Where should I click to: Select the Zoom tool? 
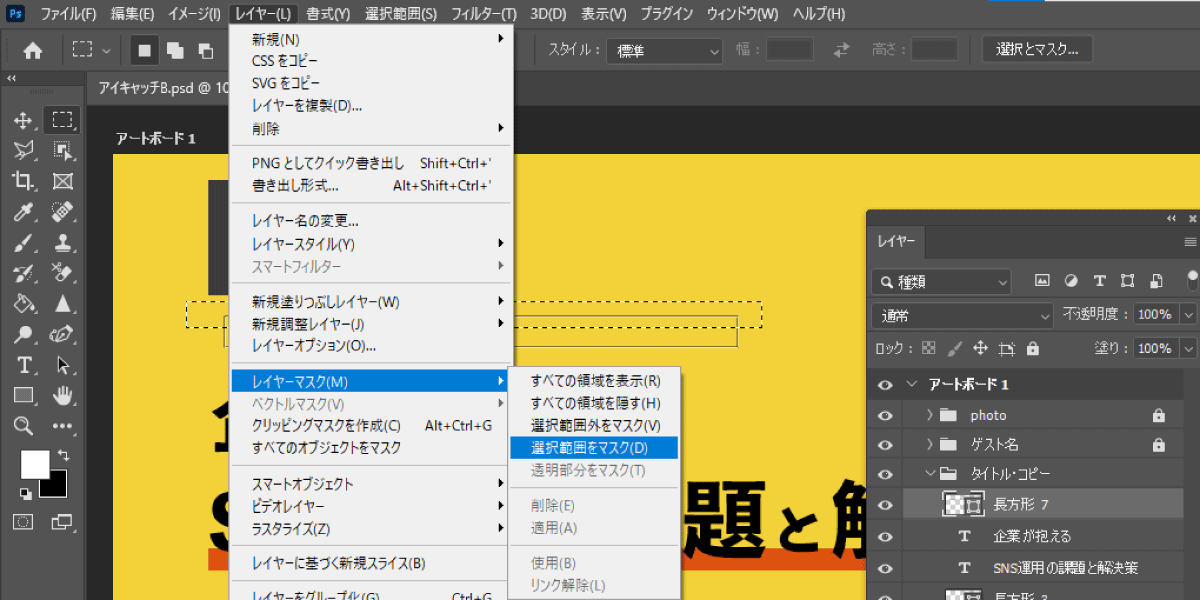point(24,425)
